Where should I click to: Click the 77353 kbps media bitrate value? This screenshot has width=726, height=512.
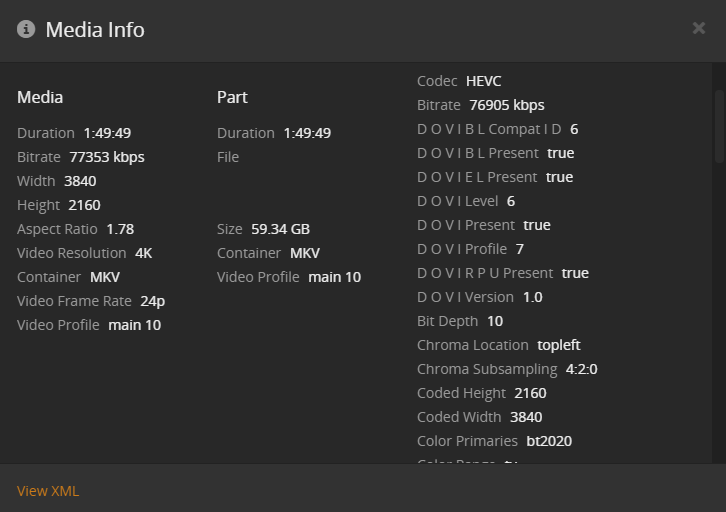107,157
